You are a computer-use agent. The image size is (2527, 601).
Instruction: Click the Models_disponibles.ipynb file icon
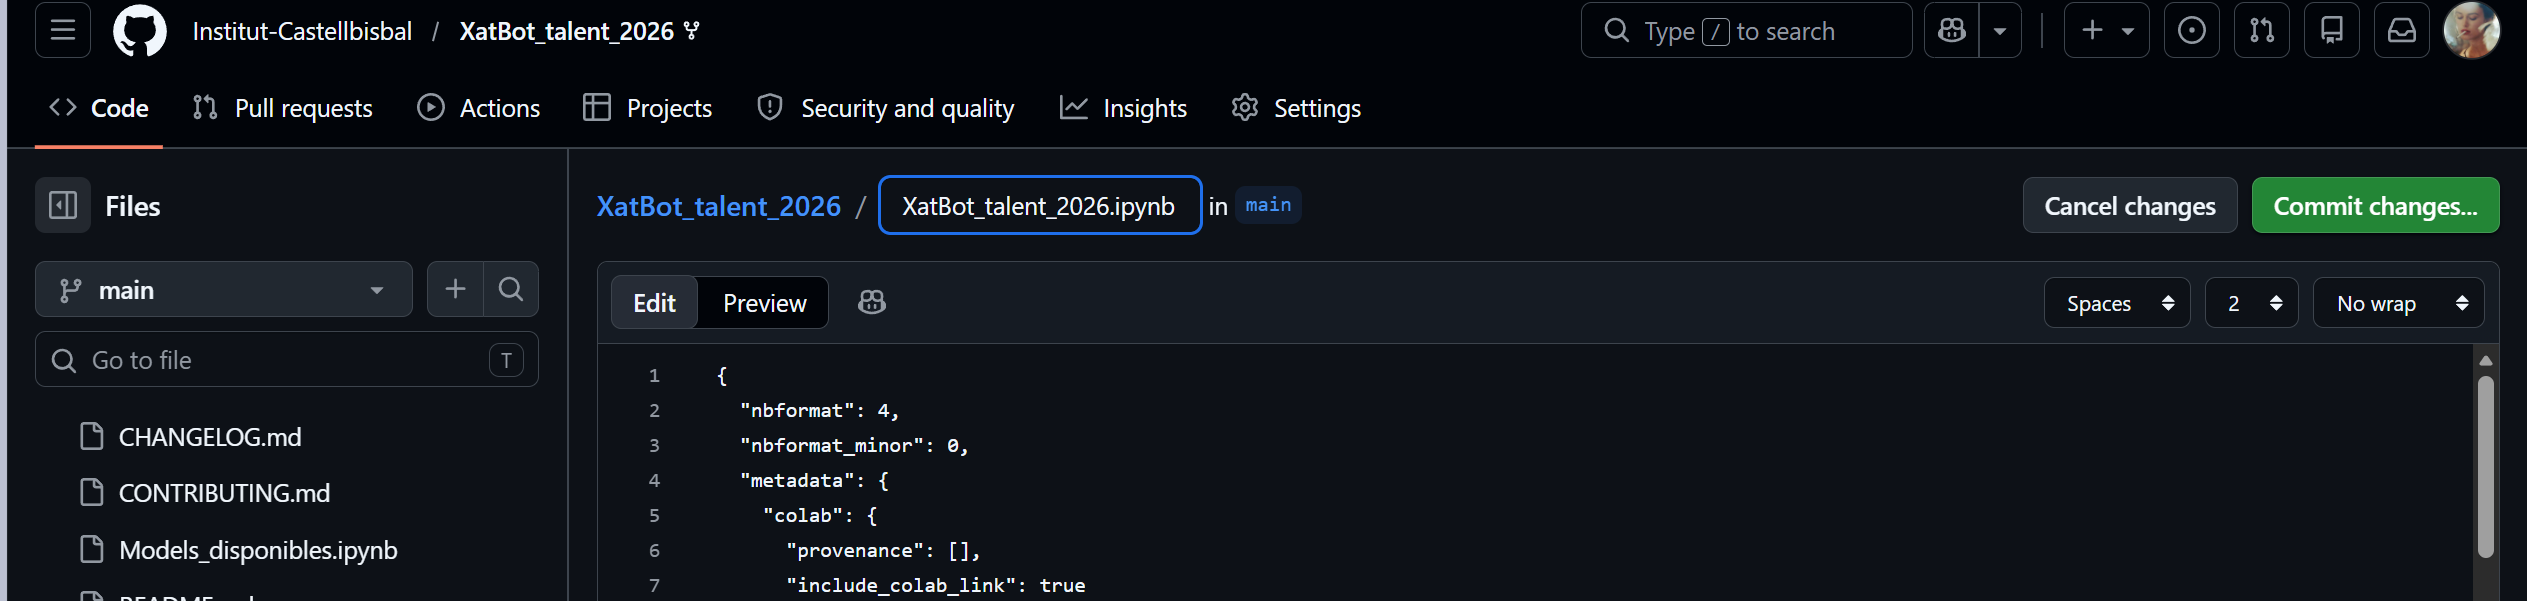(x=92, y=549)
